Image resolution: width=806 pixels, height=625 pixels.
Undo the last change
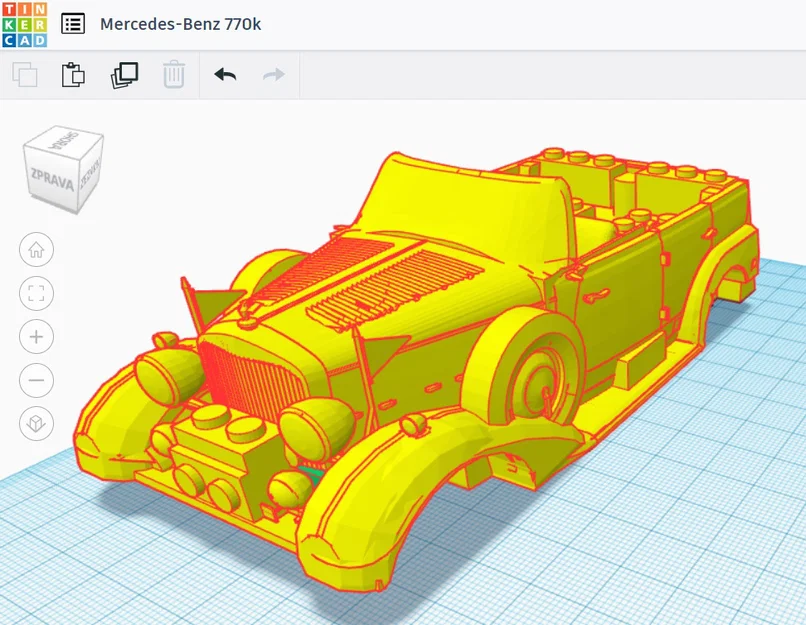(225, 74)
